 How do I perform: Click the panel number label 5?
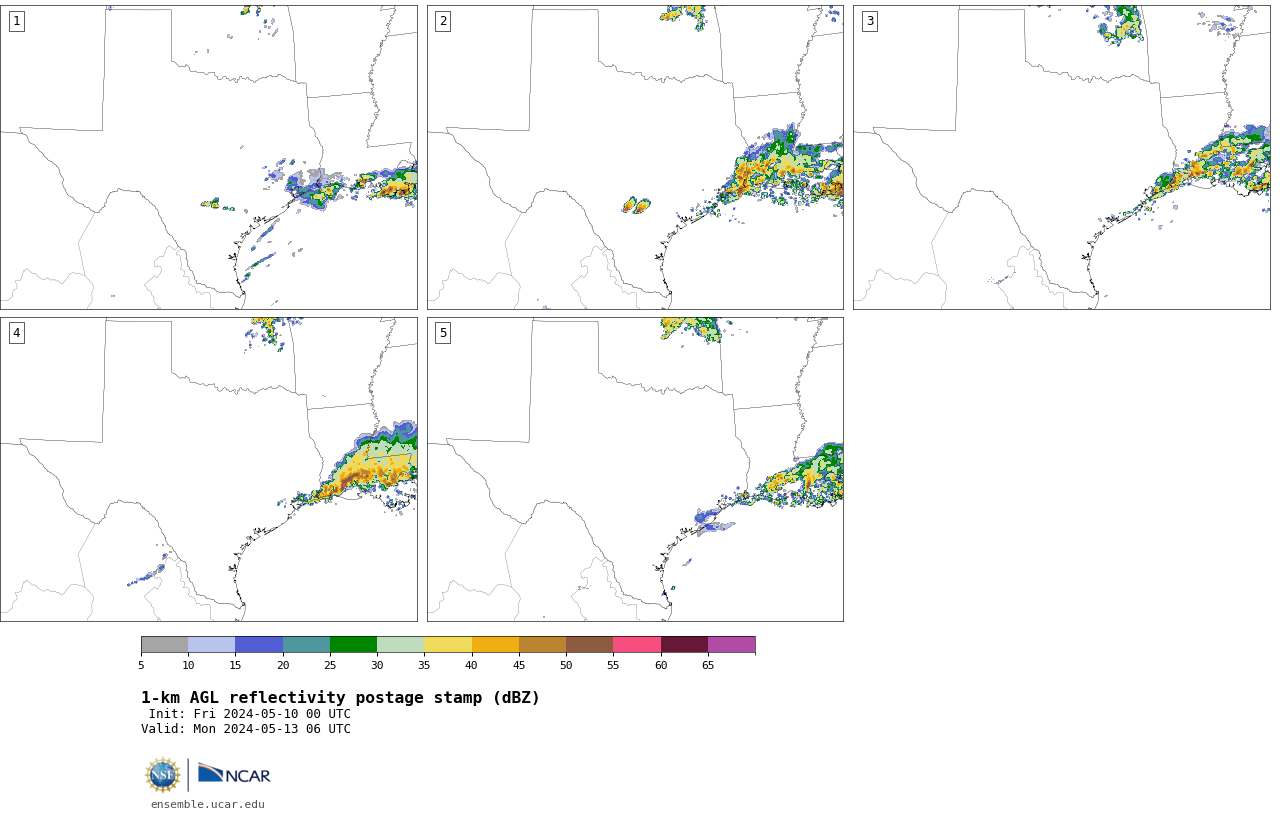click(x=443, y=333)
